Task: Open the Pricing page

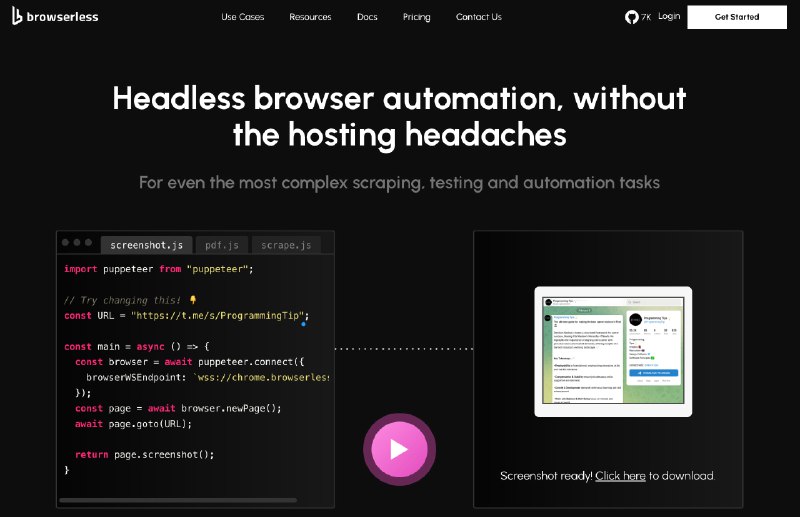Action: (416, 17)
